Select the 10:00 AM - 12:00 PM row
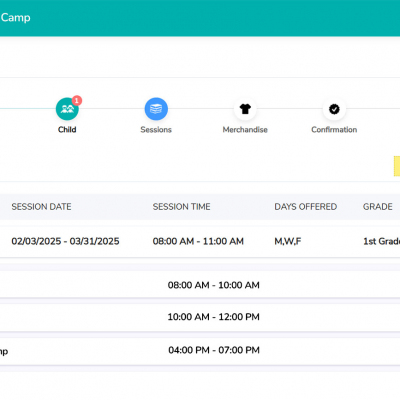The image size is (400, 400). point(200,317)
